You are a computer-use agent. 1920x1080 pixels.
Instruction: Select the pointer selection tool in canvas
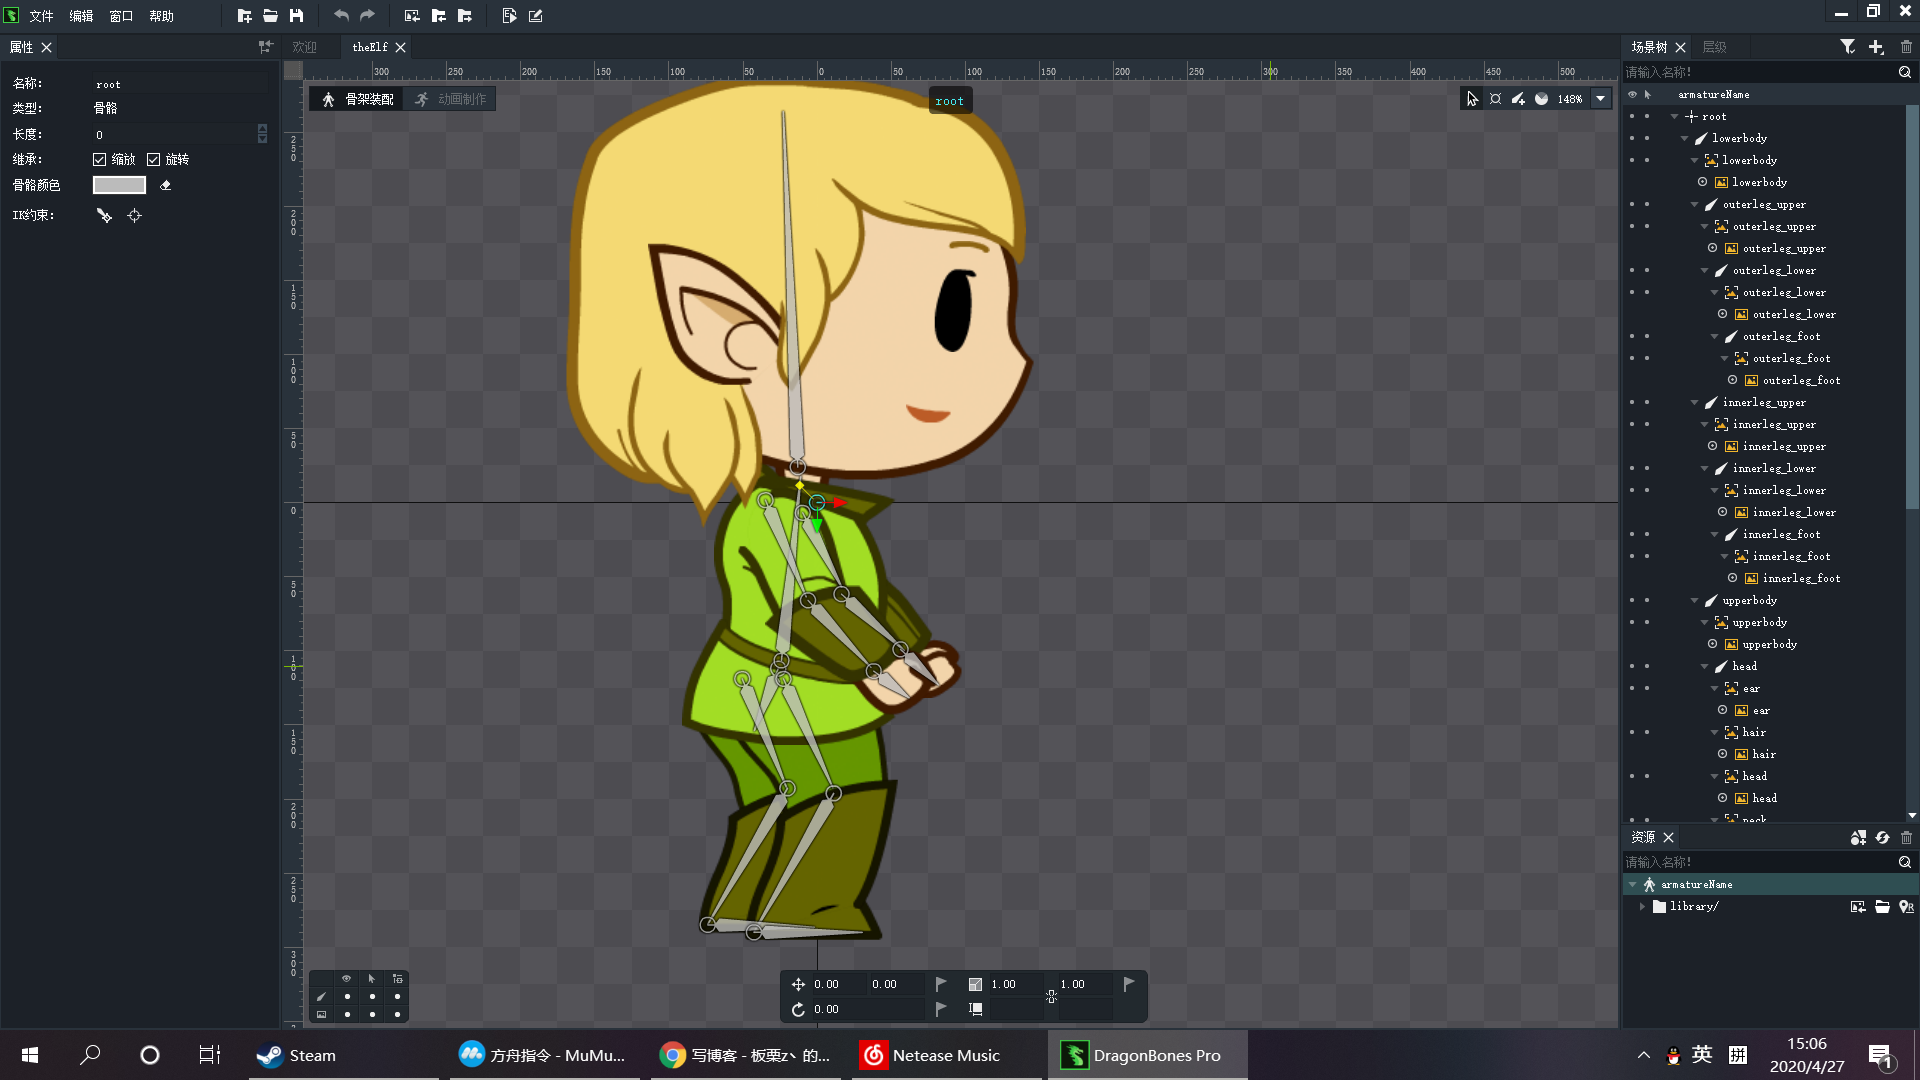1472,99
